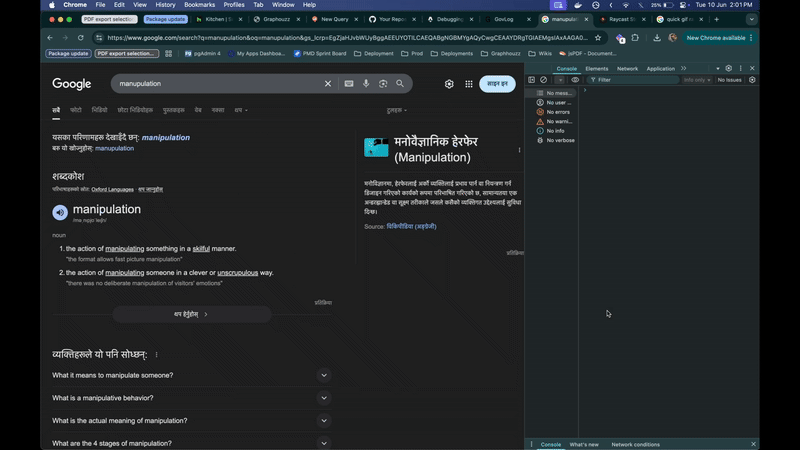The image size is (800, 450).
Task: Switch to the Network DevTools tab
Action: (x=627, y=68)
